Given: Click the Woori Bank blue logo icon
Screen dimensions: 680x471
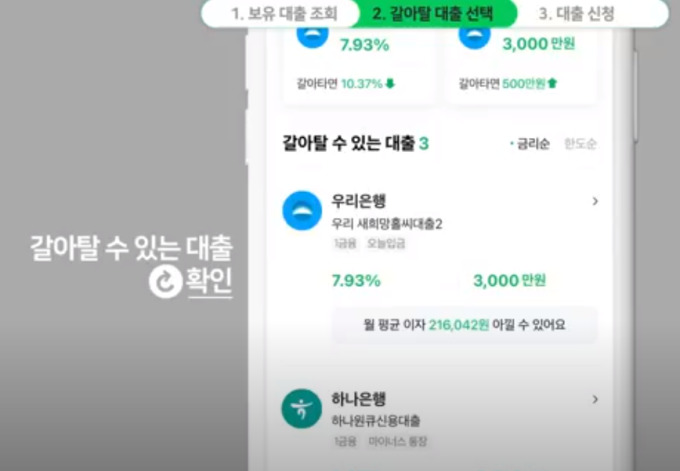Looking at the screenshot, I should pos(302,211).
